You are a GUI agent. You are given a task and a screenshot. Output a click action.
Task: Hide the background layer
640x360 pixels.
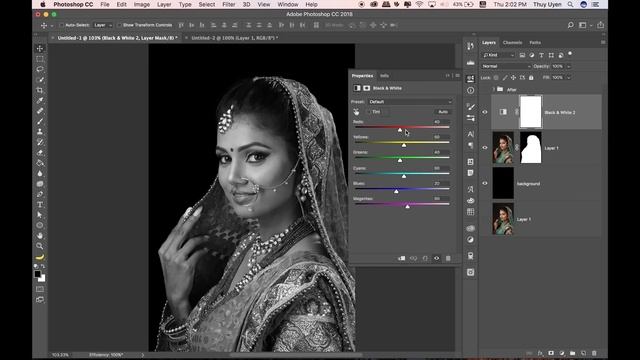click(485, 183)
